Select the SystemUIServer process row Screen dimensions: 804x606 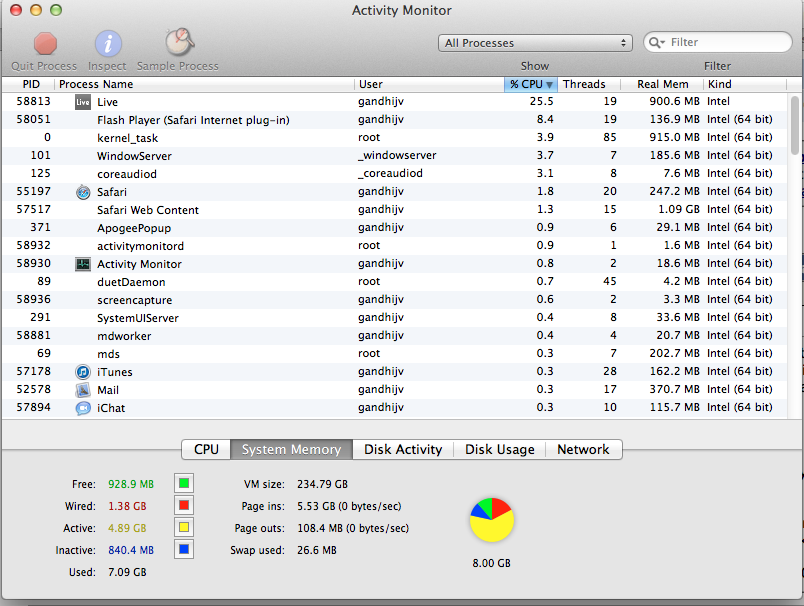coord(395,318)
